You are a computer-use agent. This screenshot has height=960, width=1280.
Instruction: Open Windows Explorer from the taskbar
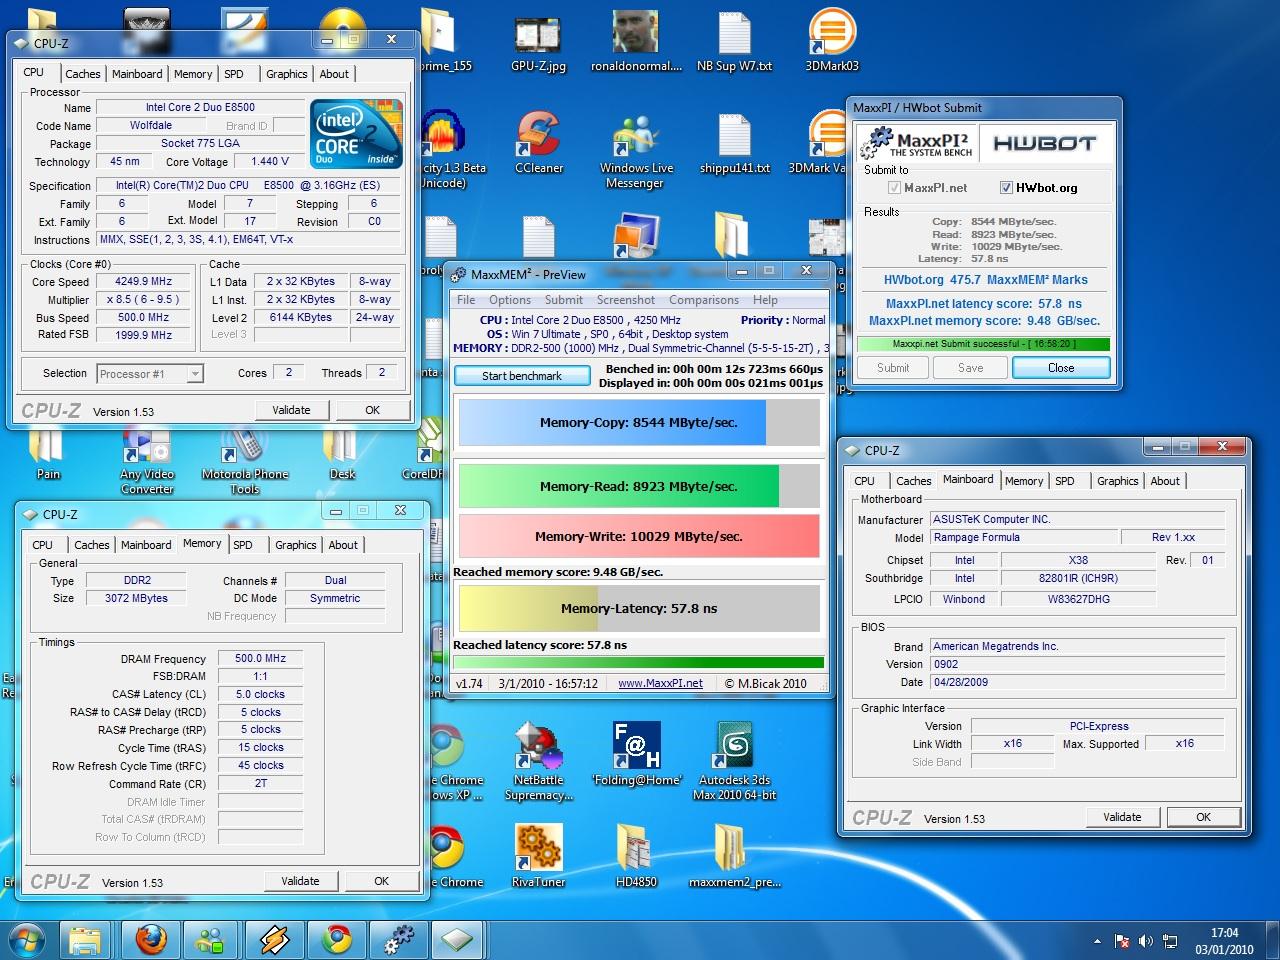pos(86,940)
